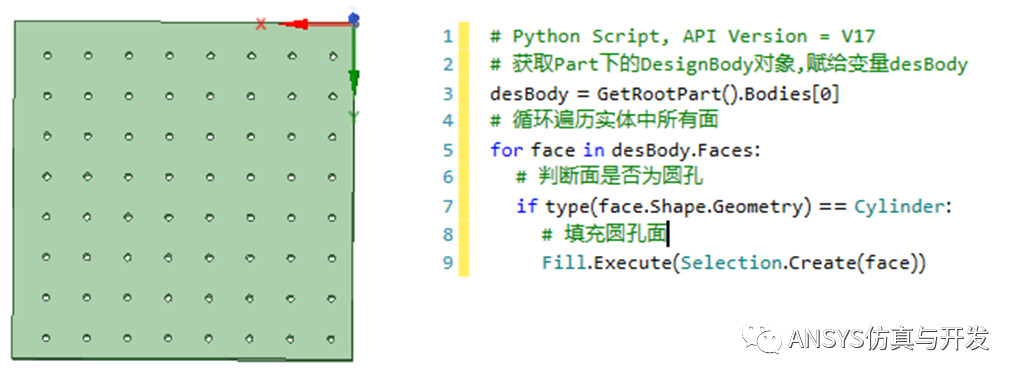Click the comment '填充圆孔面'
This screenshot has height=384, width=1023.
[603, 234]
